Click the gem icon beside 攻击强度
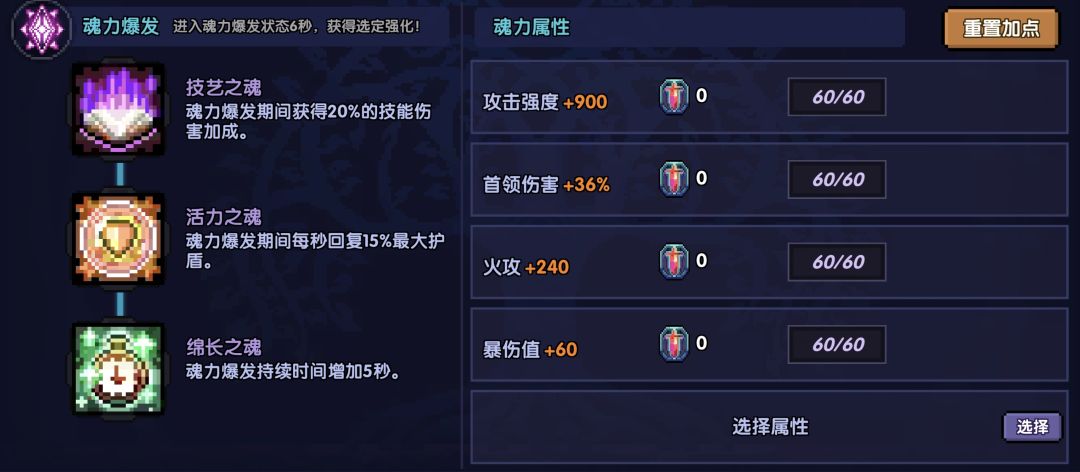The height and width of the screenshot is (472, 1080). pyautogui.click(x=675, y=97)
